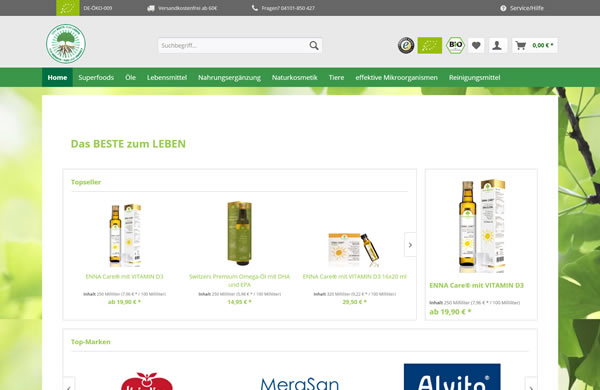Open the Lebensmittel category
600x390 pixels.
(x=167, y=77)
